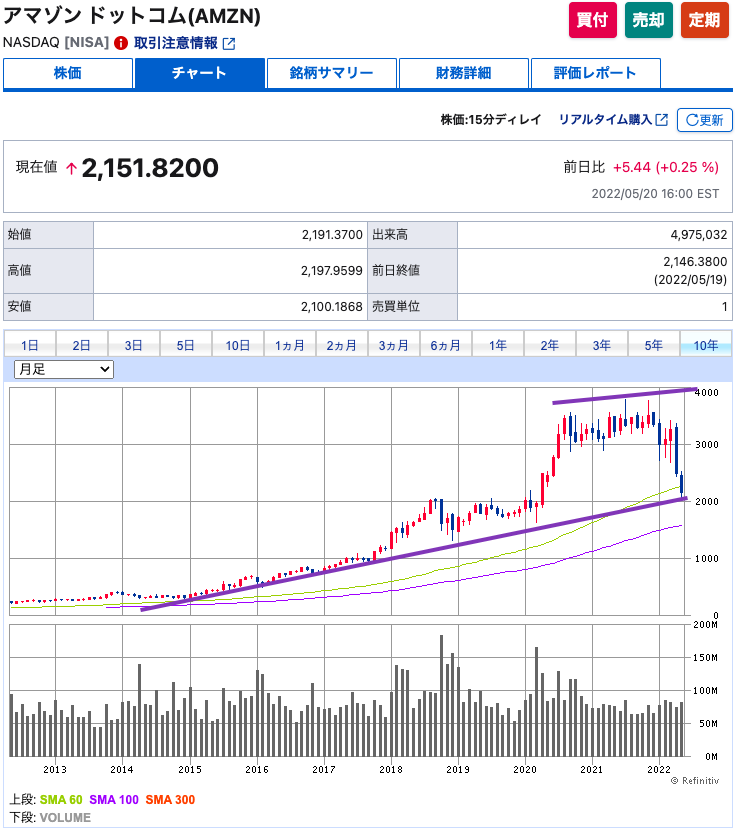The height and width of the screenshot is (828, 735).
Task: Click the timestamp 2022/05/20 16:00 EST
Action: click(x=655, y=194)
